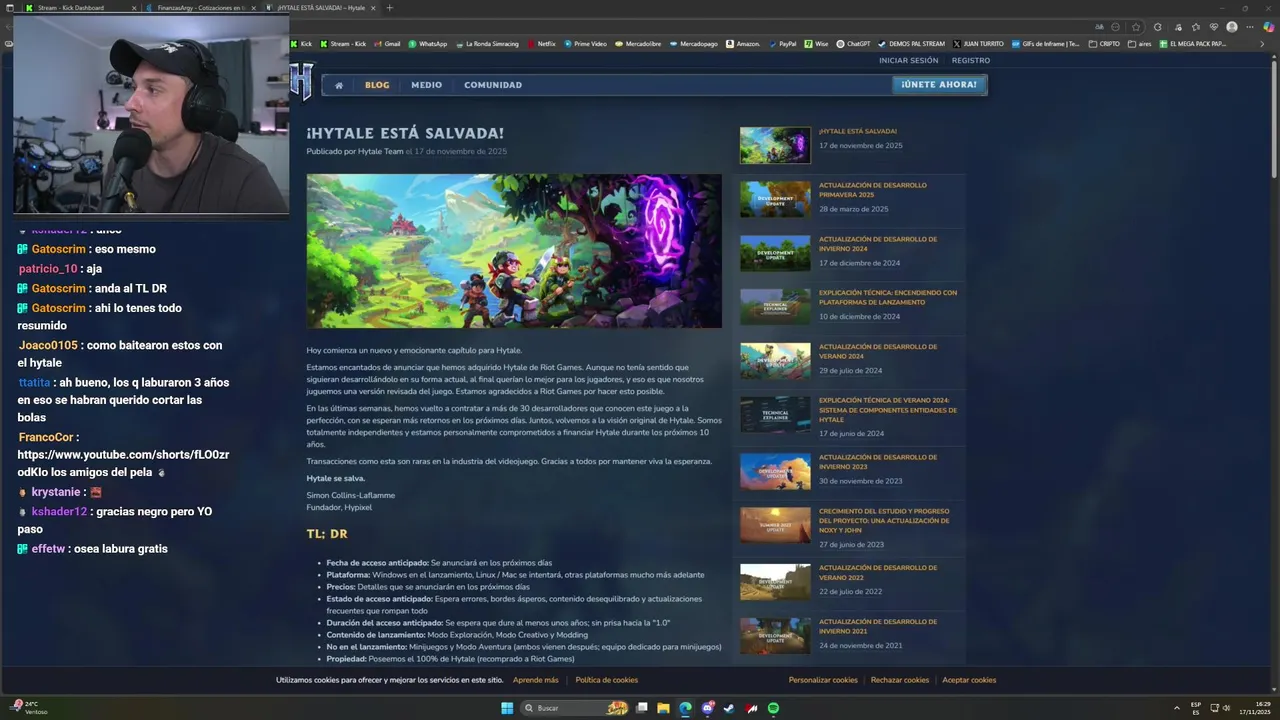
Task: Open Encendiendo con Plataformas de Lanzamiento post
Action: 888,298
